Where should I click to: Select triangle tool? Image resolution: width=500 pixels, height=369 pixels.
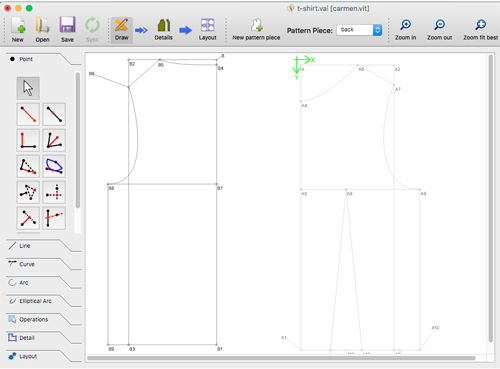(x=28, y=192)
